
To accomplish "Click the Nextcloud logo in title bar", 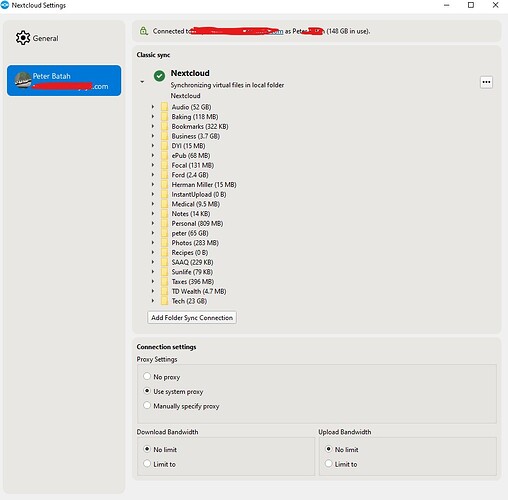I will (5, 5).
